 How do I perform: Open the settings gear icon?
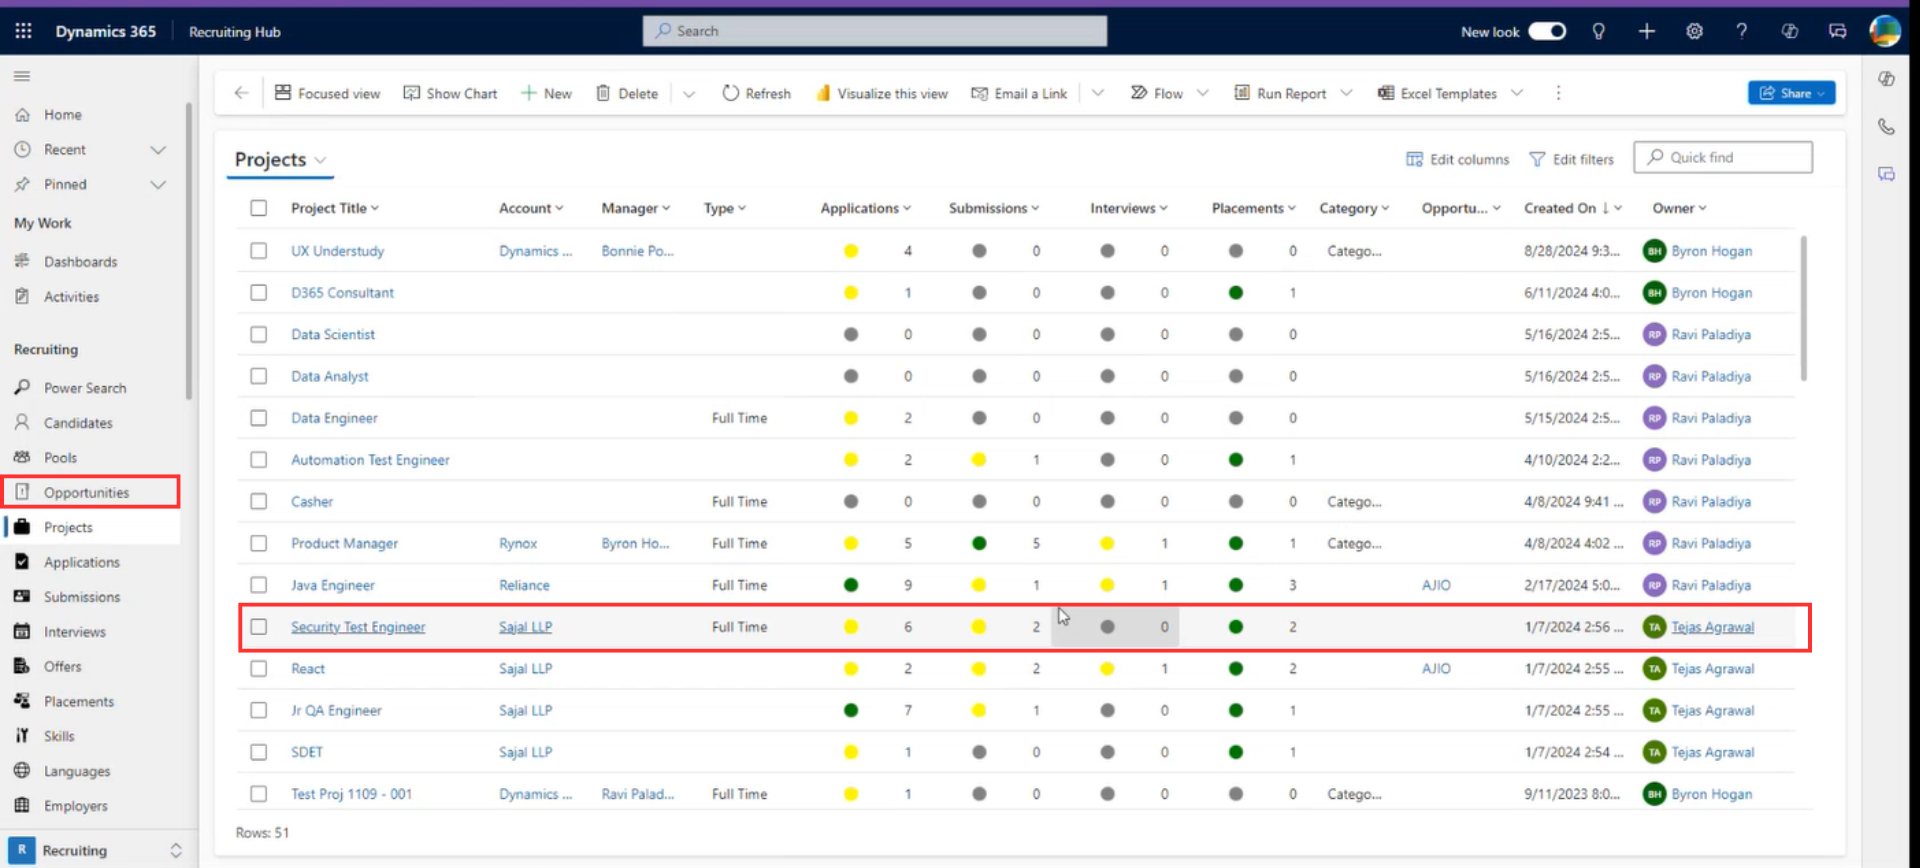(1694, 31)
